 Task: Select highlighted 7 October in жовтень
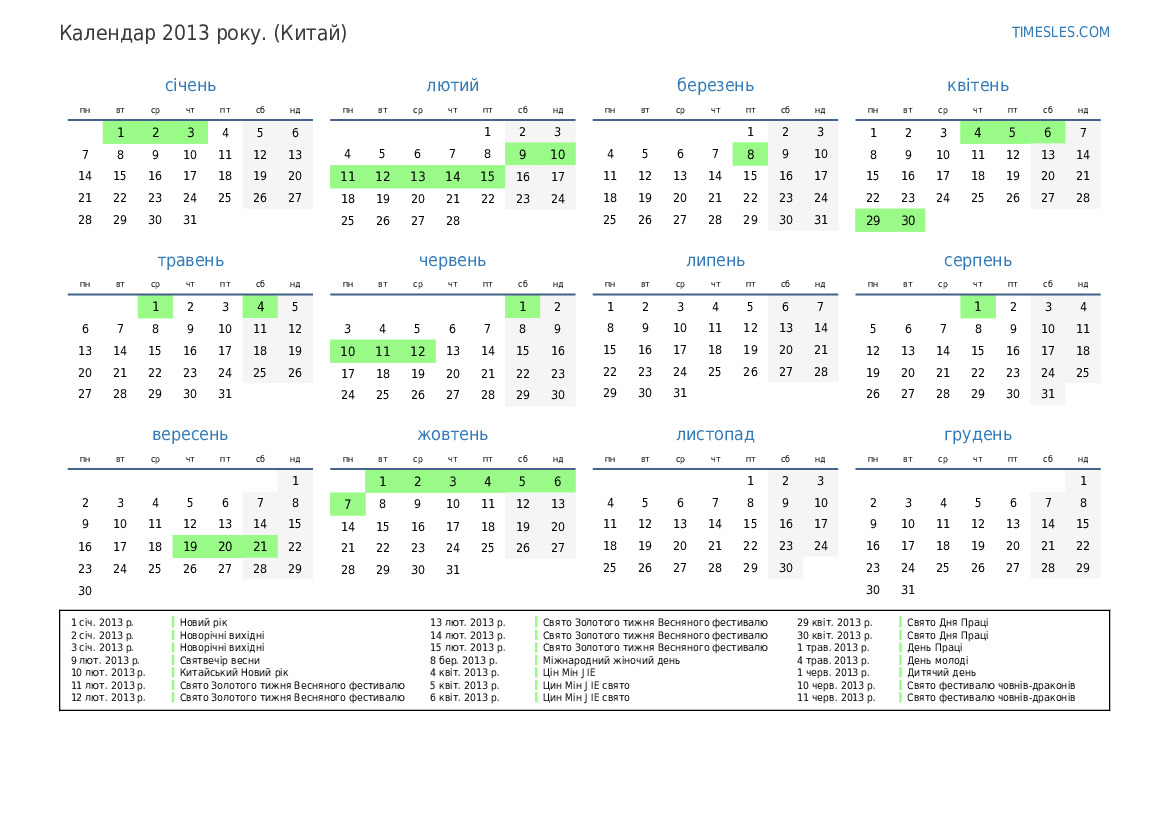[x=348, y=504]
